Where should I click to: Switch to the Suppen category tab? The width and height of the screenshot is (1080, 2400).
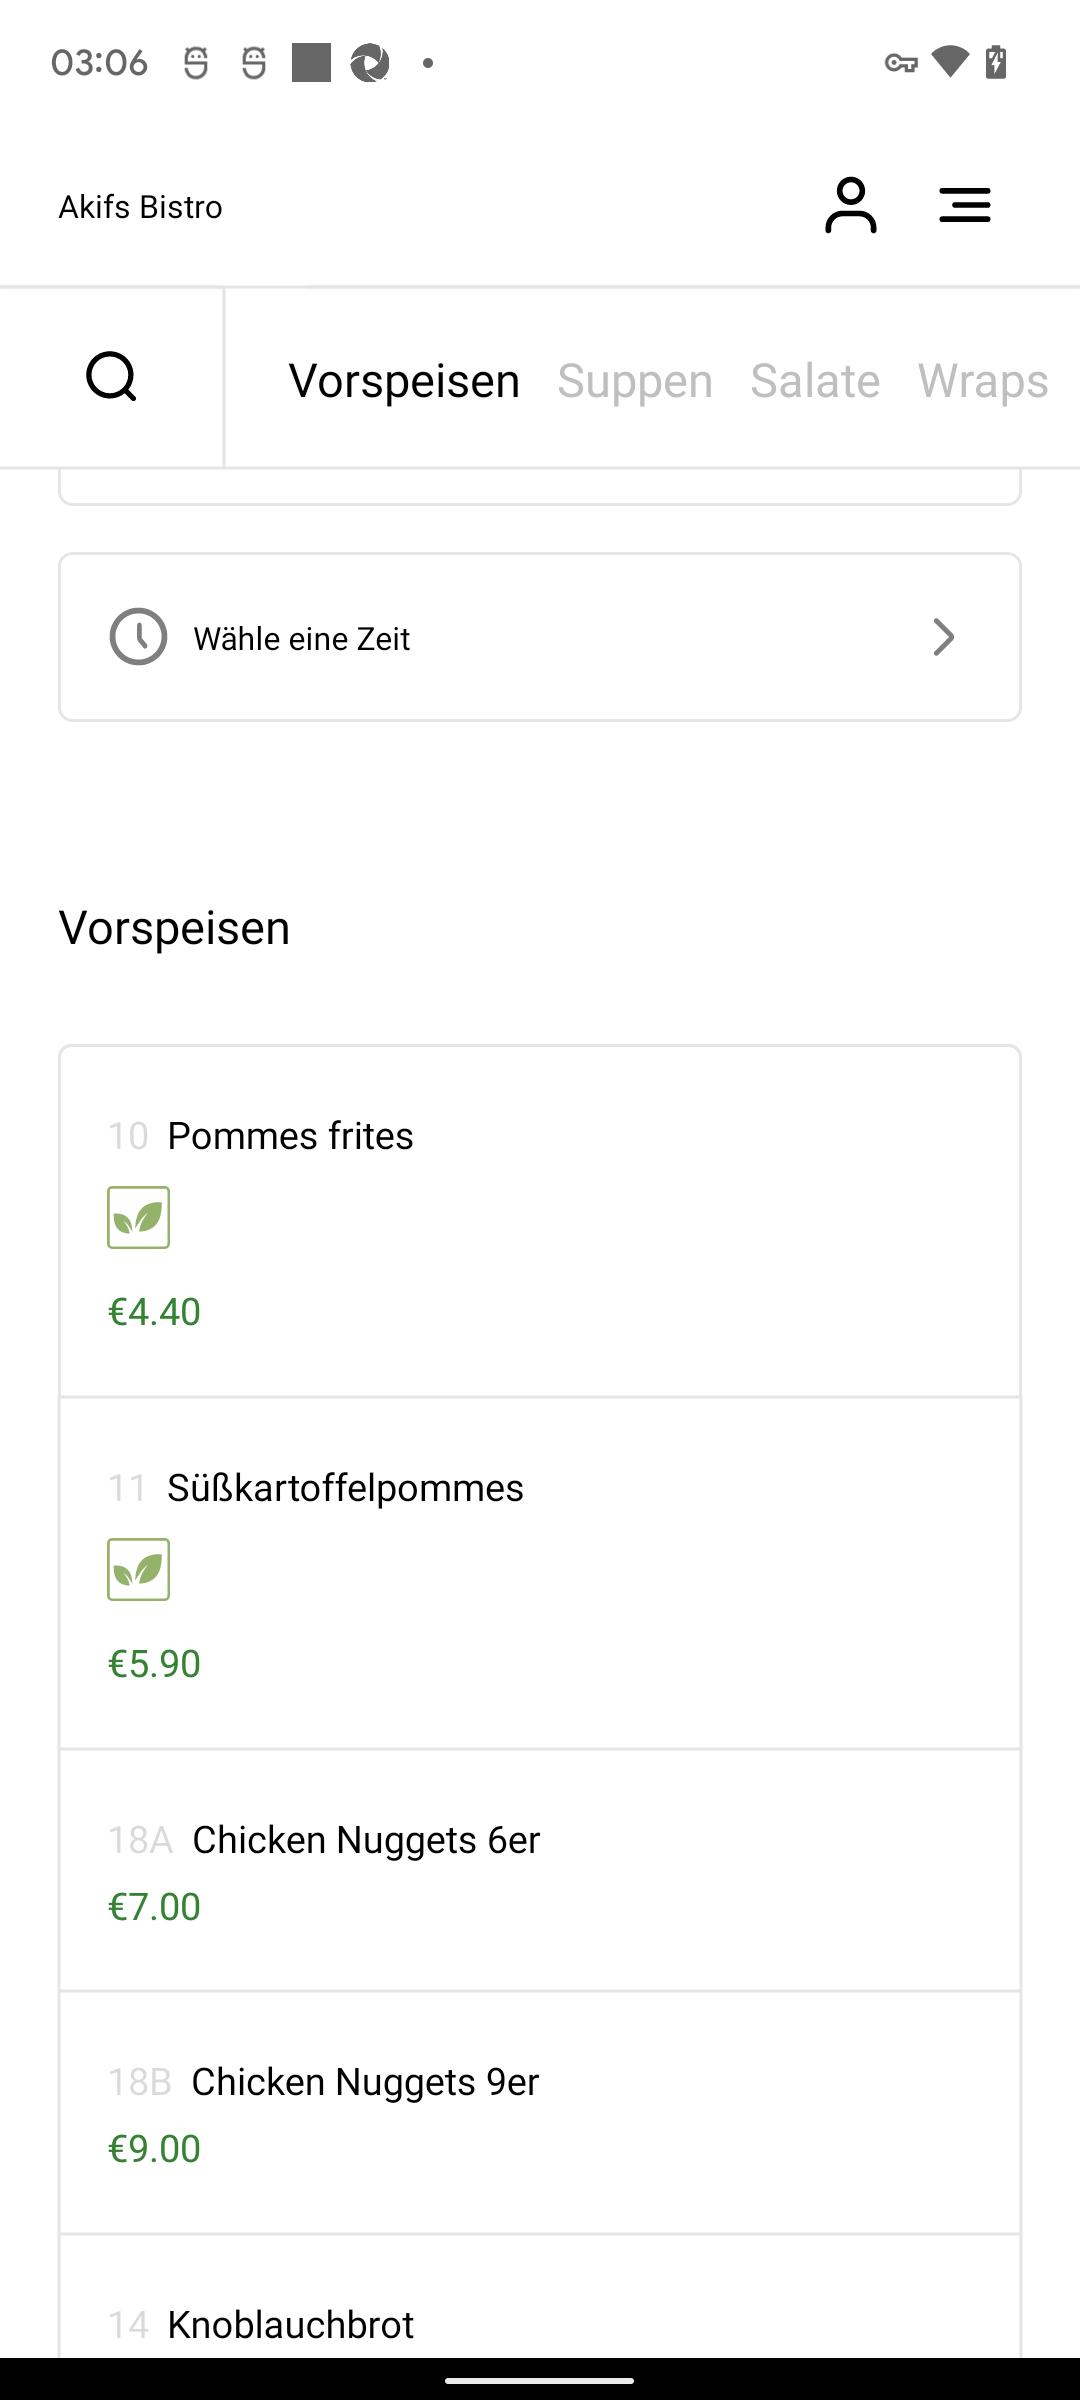coord(635,381)
